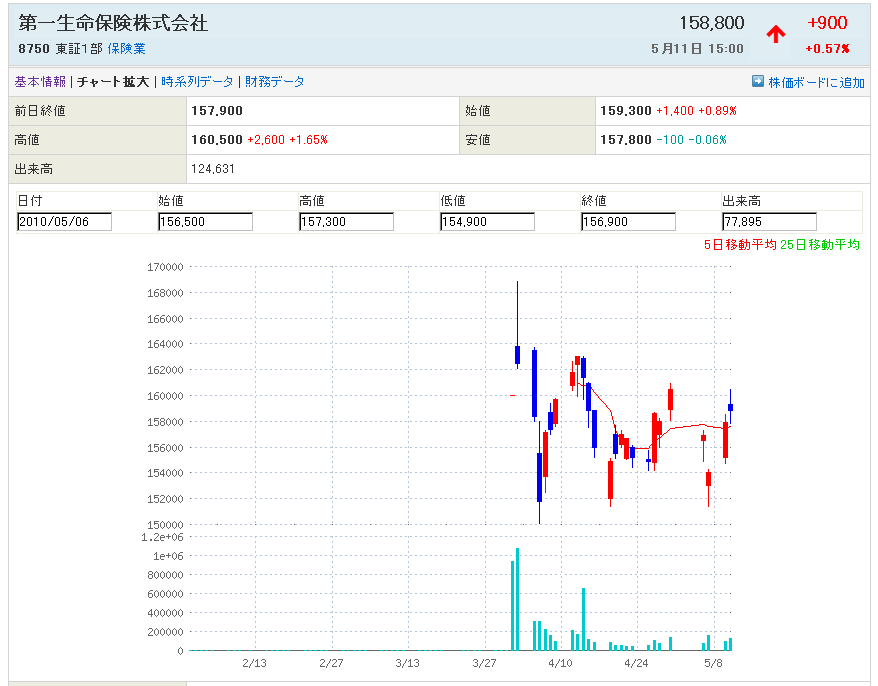
Task: Click the 第一生命保険株式会社 company name heading
Action: click(x=114, y=23)
